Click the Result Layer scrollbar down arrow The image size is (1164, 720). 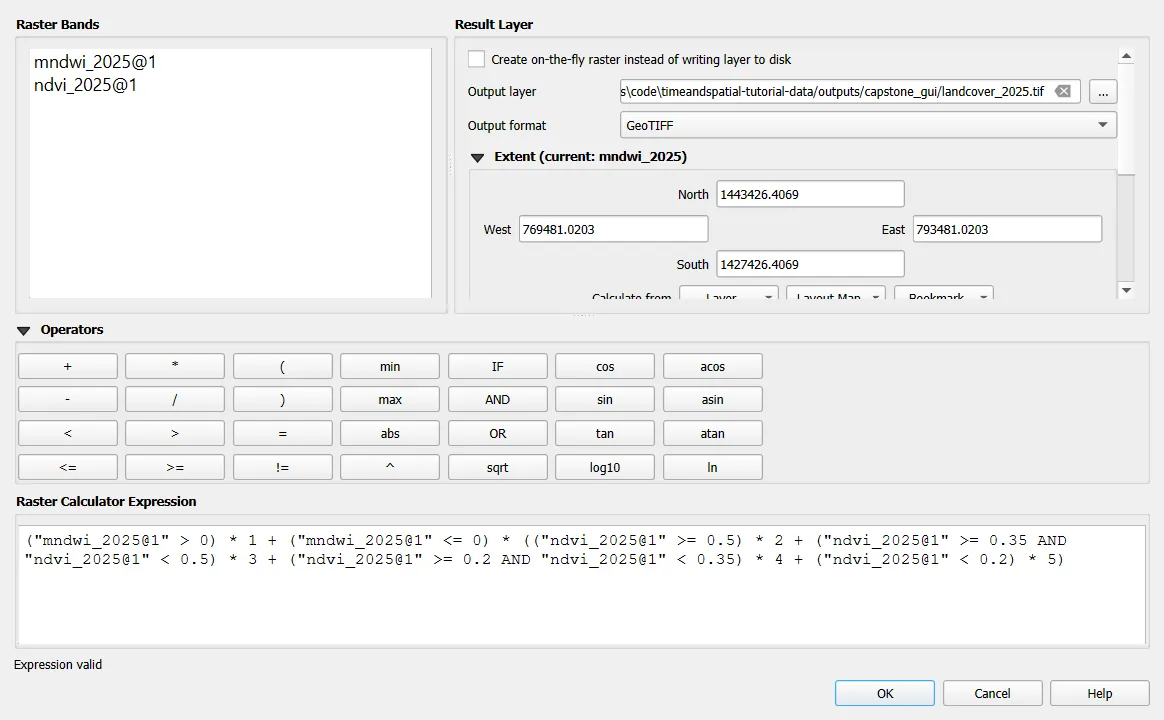pos(1126,290)
